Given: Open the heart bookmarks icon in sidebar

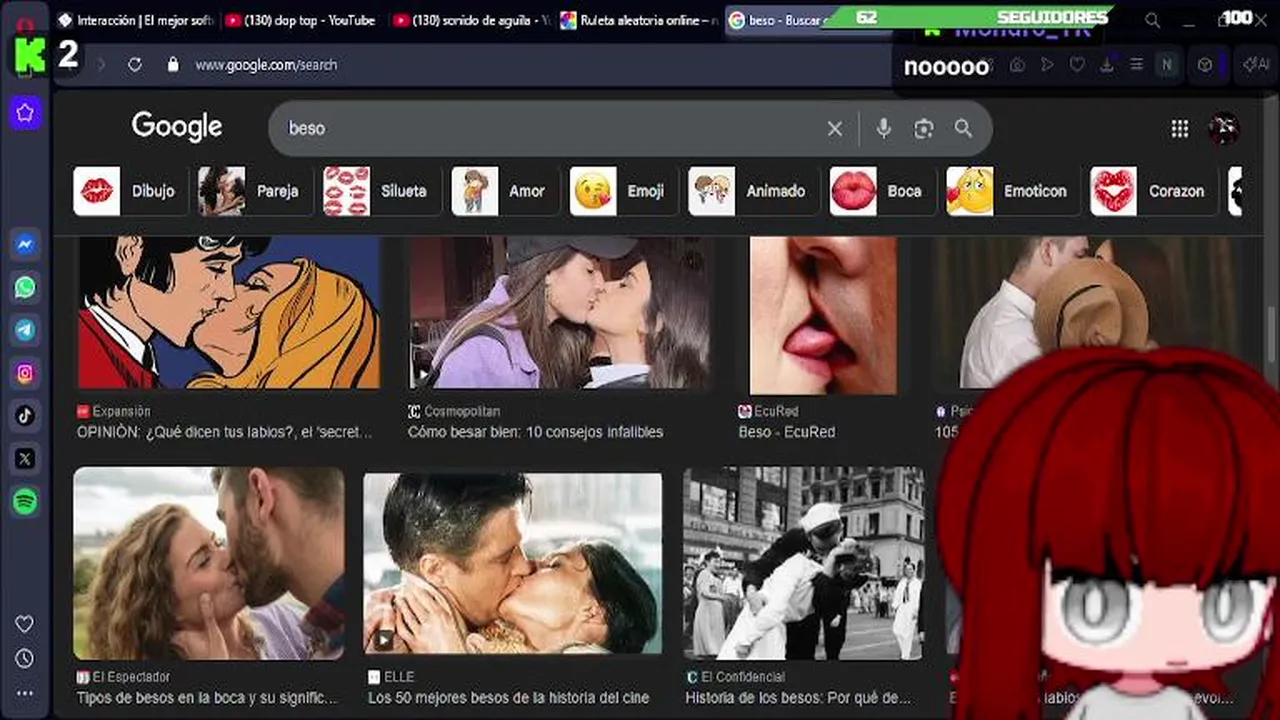Looking at the screenshot, I should click(25, 624).
